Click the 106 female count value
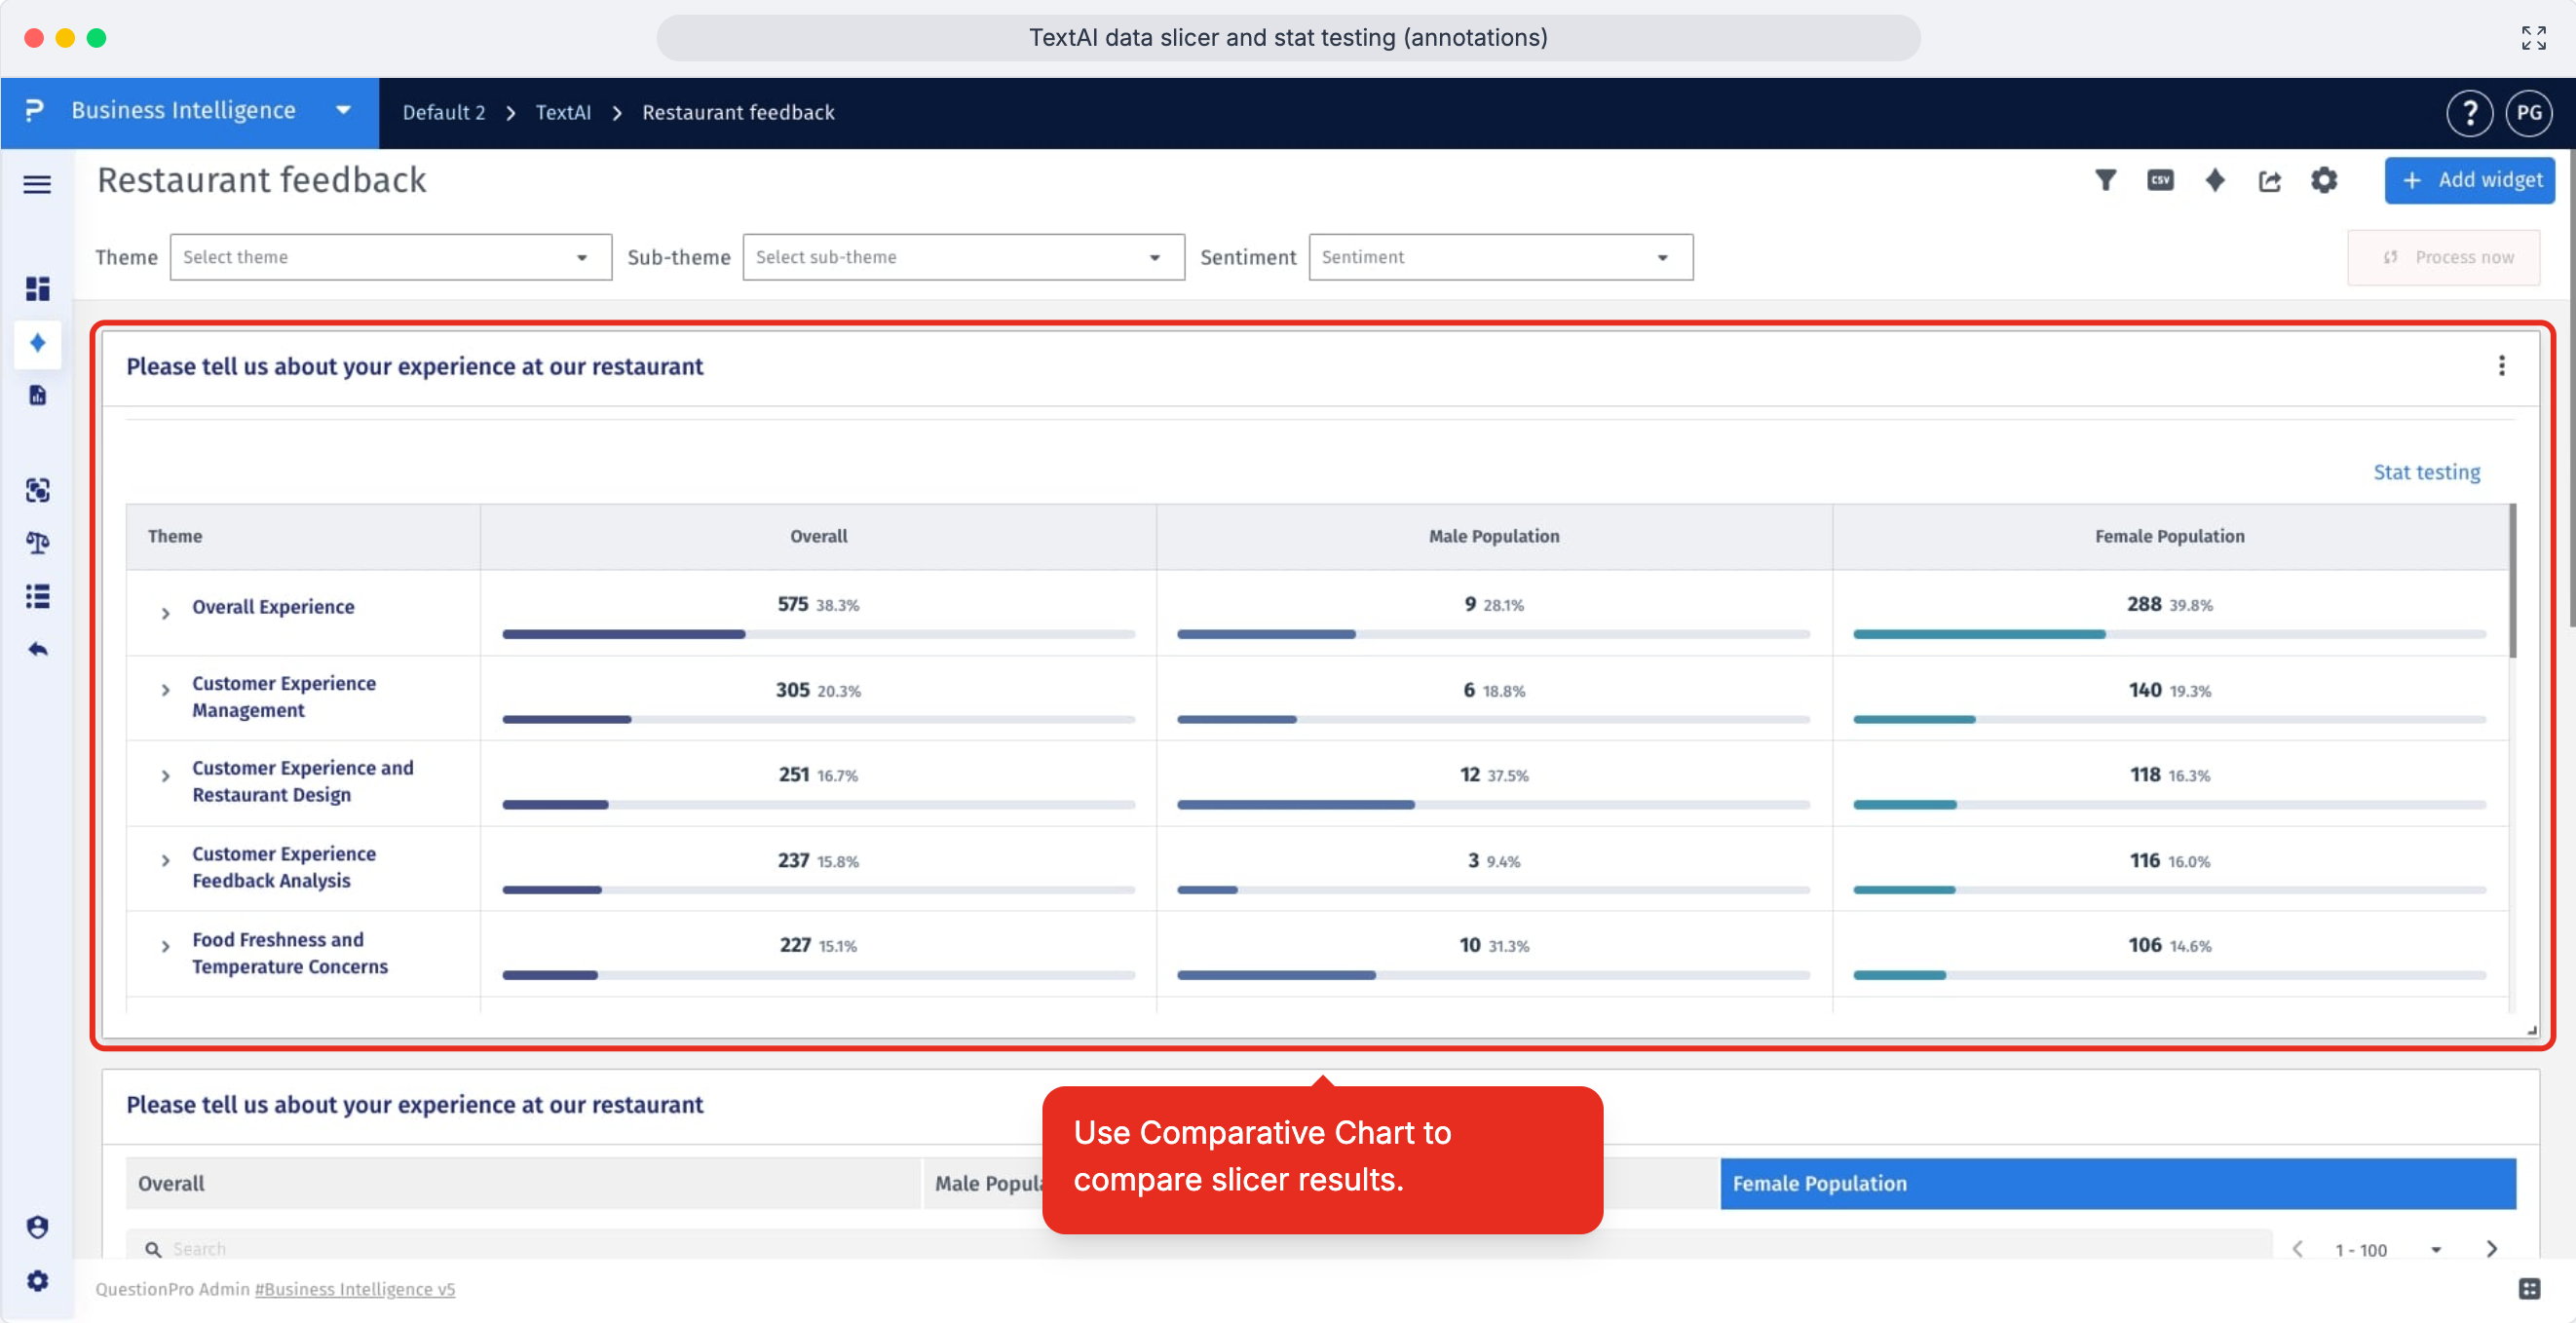Image resolution: width=2576 pixels, height=1323 pixels. (x=2144, y=945)
